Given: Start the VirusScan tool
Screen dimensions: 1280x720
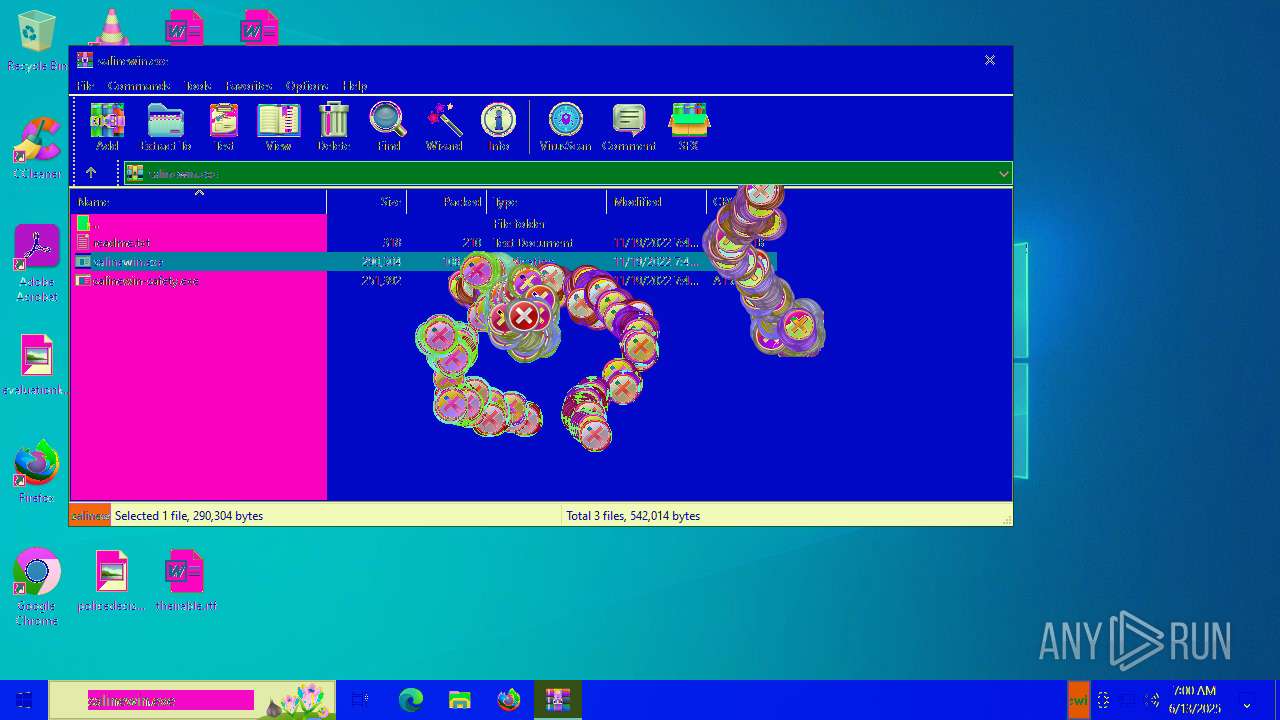Looking at the screenshot, I should click(x=565, y=127).
